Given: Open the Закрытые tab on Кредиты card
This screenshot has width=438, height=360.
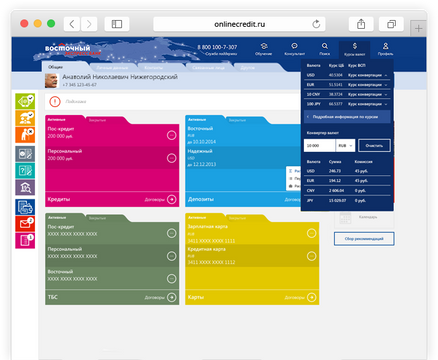Looking at the screenshot, I should [x=97, y=120].
